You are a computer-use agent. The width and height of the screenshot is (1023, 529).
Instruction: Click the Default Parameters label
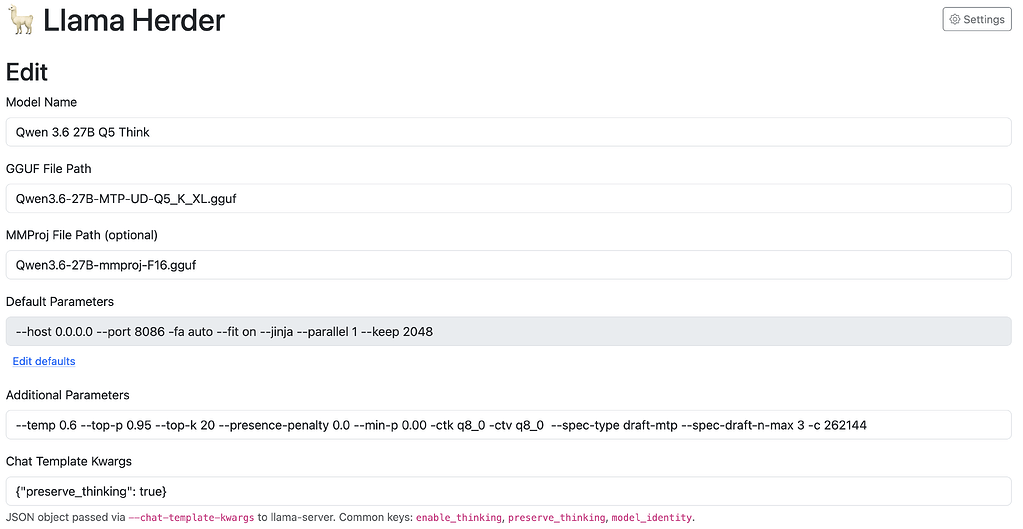tap(60, 302)
